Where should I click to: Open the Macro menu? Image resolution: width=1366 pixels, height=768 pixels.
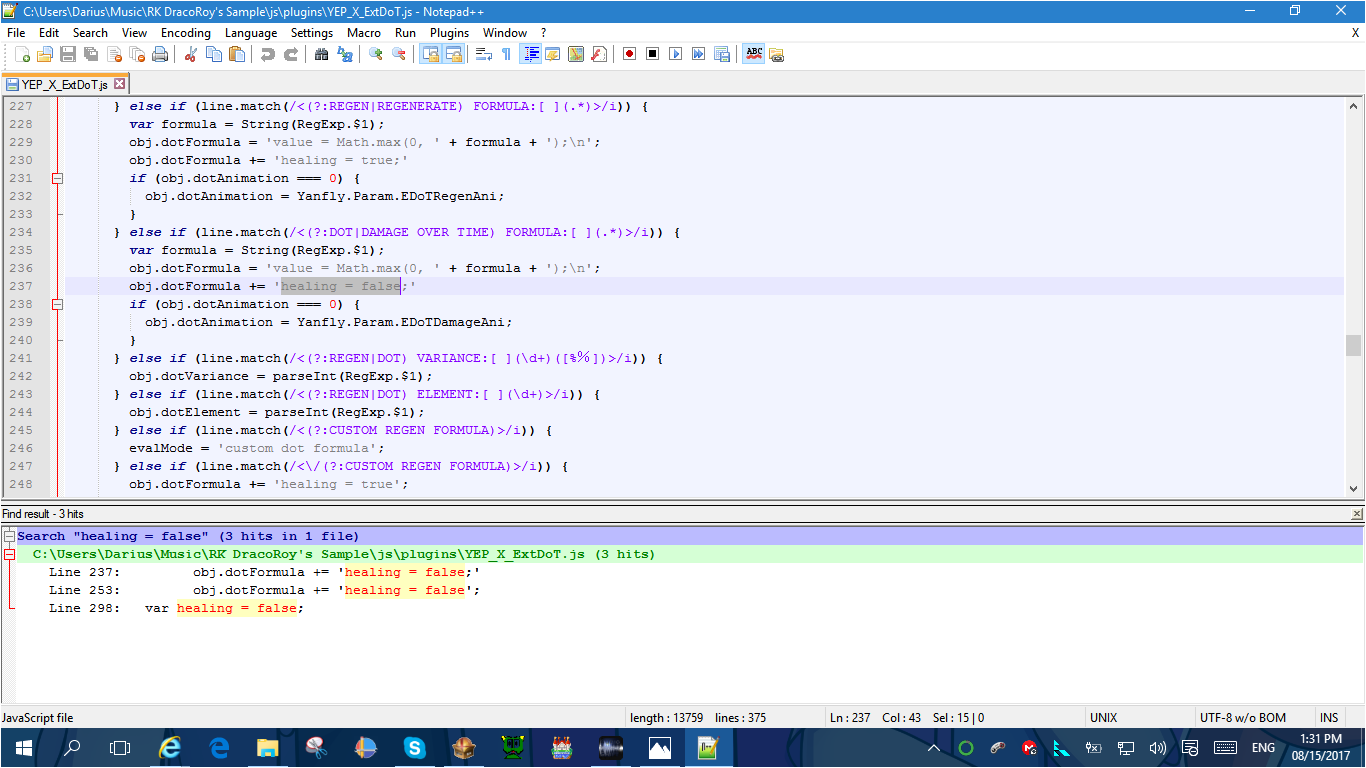point(364,32)
